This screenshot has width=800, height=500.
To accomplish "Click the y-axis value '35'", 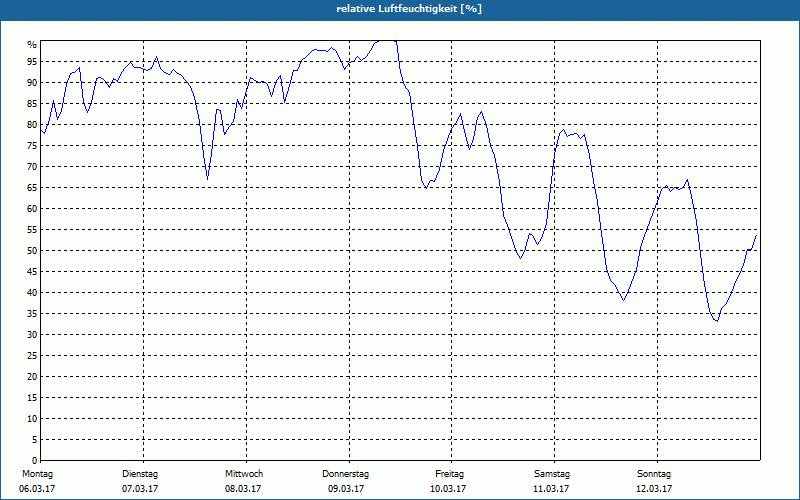I will [32, 314].
